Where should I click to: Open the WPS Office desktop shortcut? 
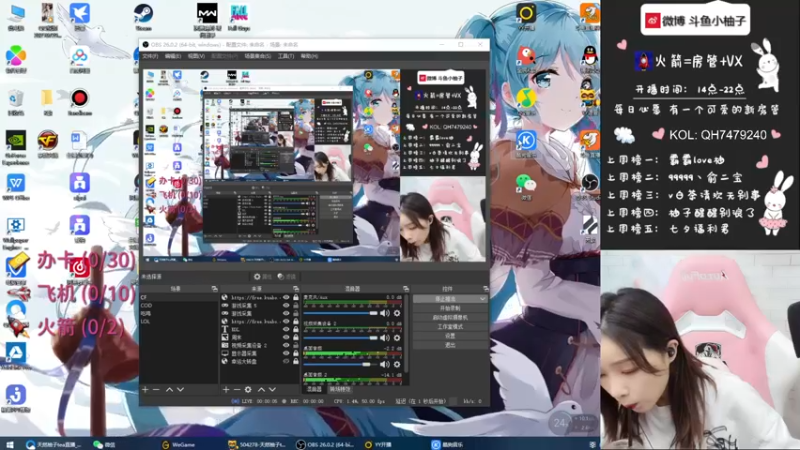click(16, 187)
